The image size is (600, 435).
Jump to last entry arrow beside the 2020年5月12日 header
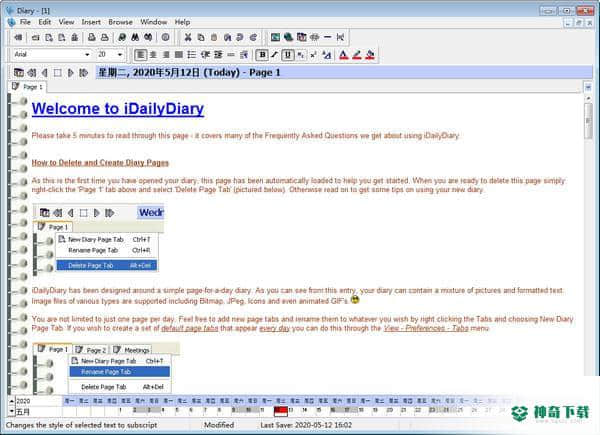(83, 72)
